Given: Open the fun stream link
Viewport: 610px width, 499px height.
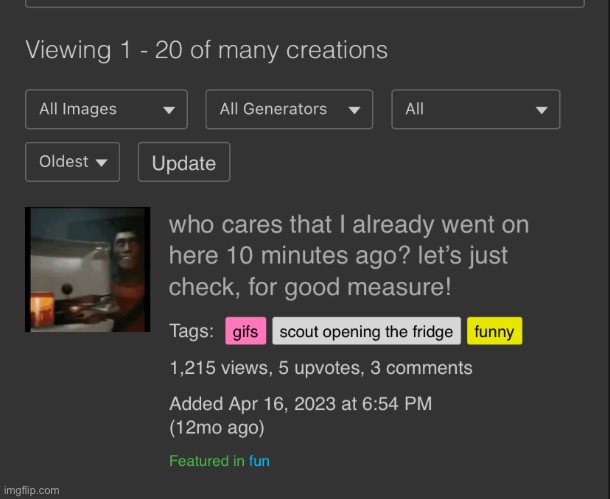Looking at the screenshot, I should point(259,461).
